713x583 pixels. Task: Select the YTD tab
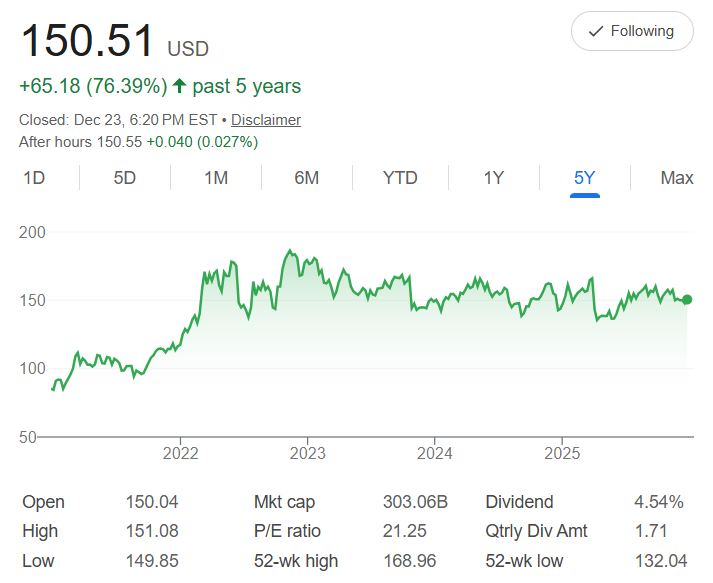point(400,178)
